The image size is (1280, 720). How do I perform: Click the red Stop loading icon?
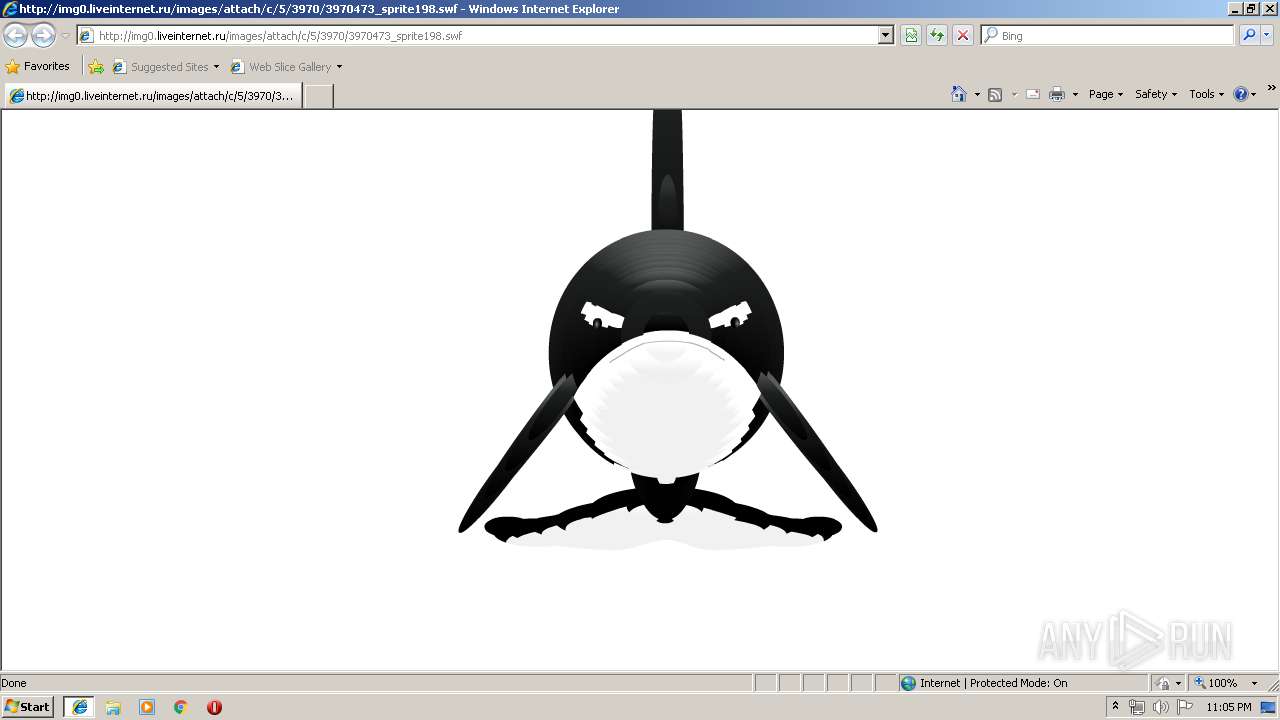pos(963,35)
